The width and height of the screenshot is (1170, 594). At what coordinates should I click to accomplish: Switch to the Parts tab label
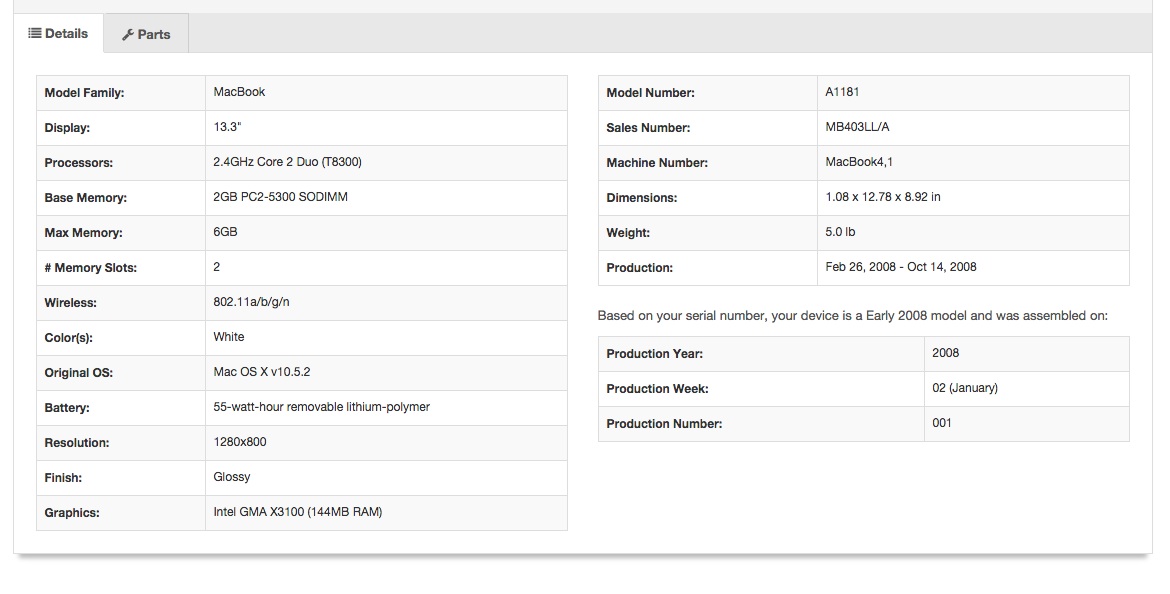(x=154, y=34)
